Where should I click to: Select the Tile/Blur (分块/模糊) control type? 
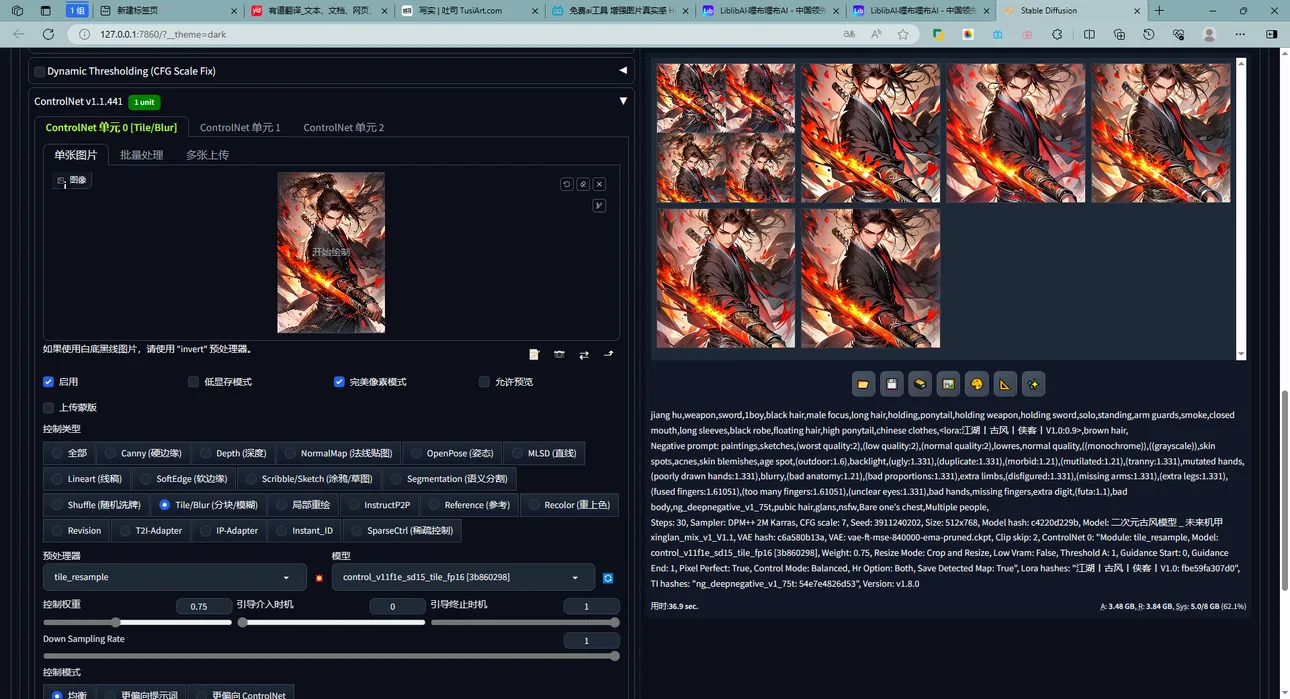208,505
